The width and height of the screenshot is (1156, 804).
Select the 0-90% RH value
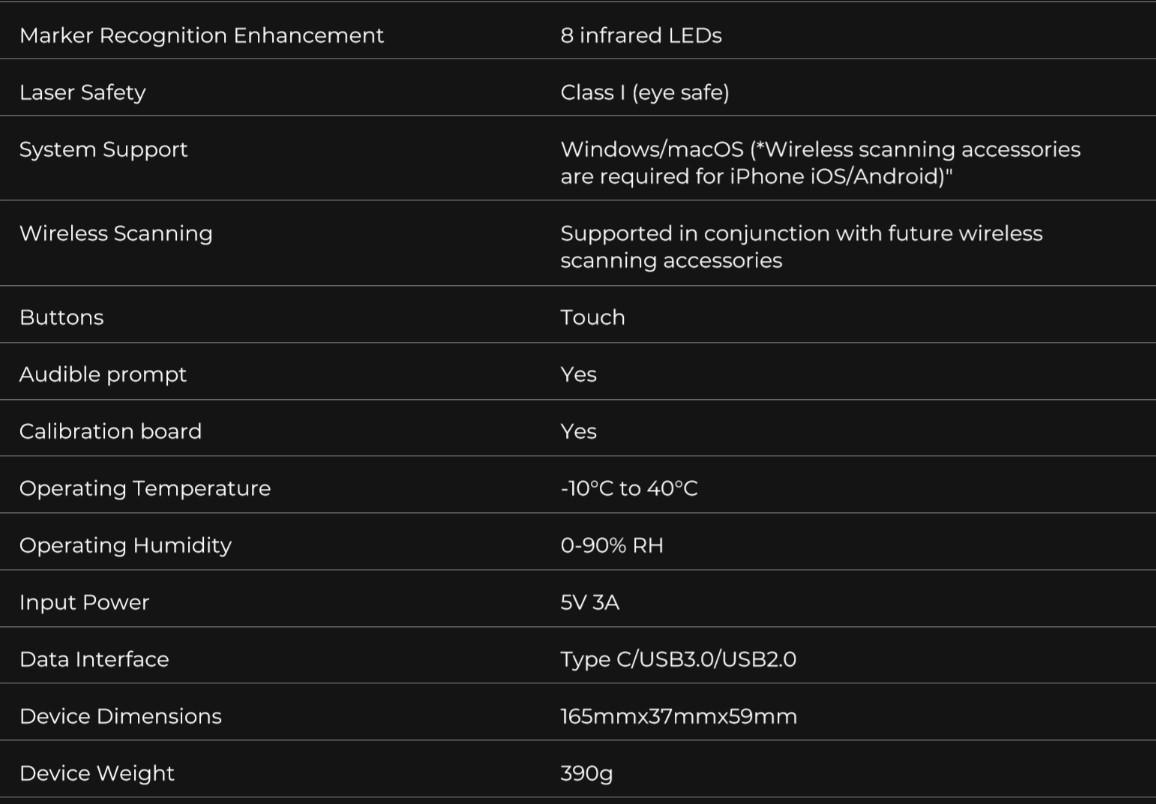pyautogui.click(x=611, y=546)
